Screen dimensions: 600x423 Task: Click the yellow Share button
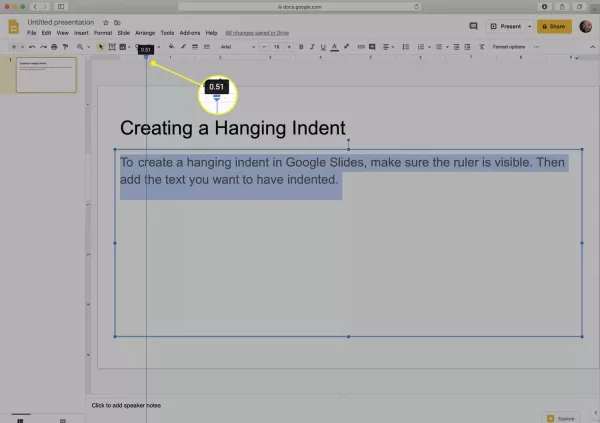[554, 26]
